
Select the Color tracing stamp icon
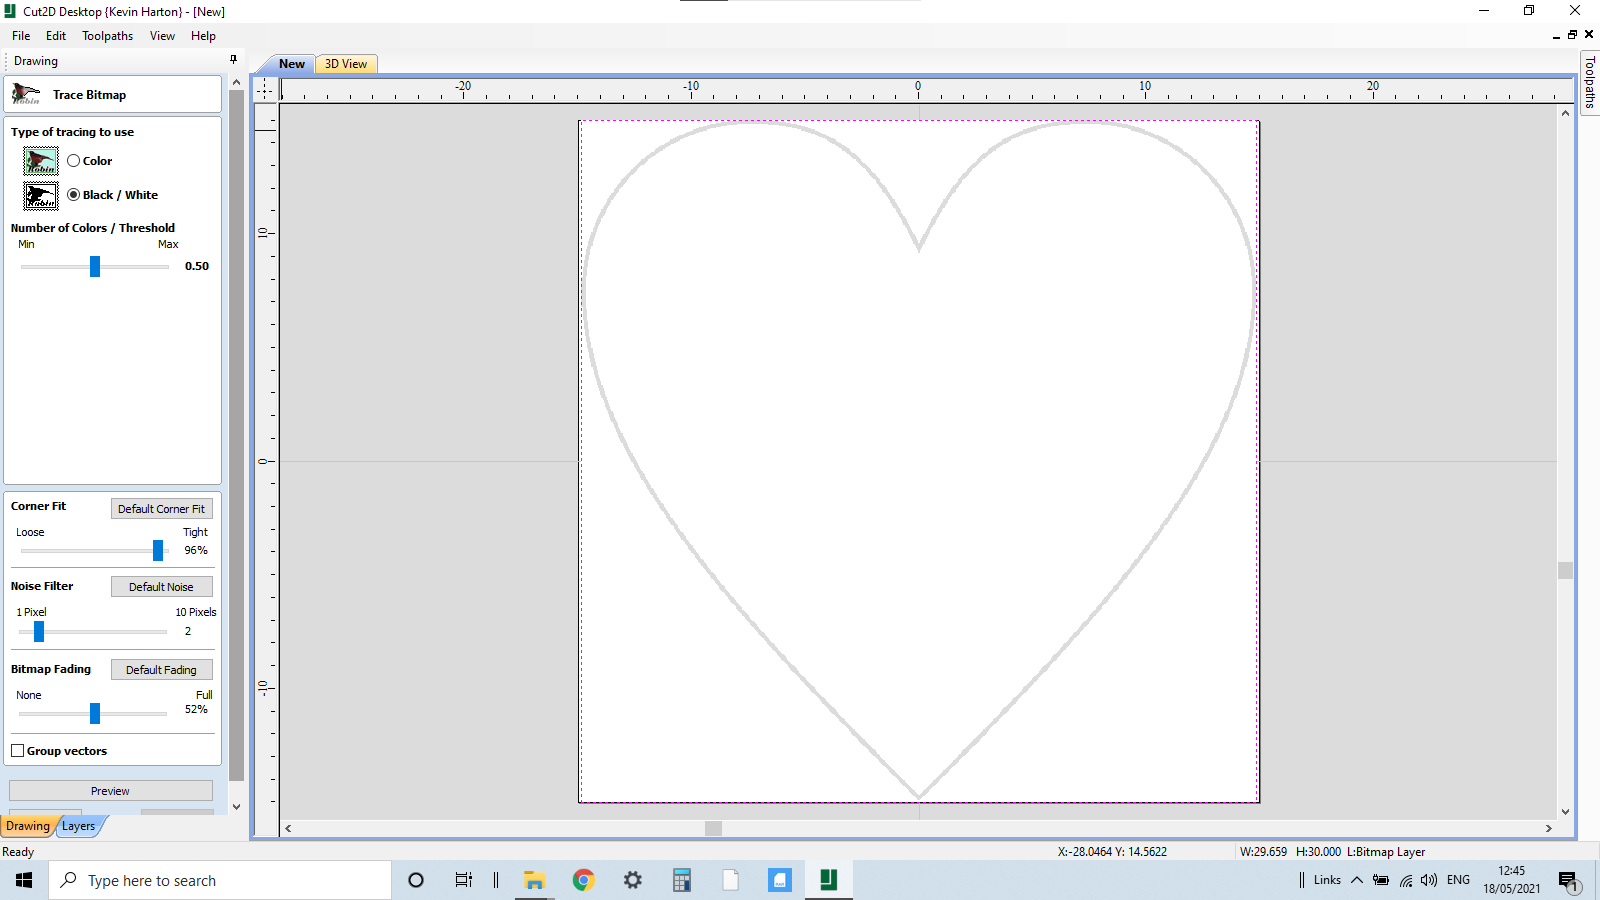39,160
